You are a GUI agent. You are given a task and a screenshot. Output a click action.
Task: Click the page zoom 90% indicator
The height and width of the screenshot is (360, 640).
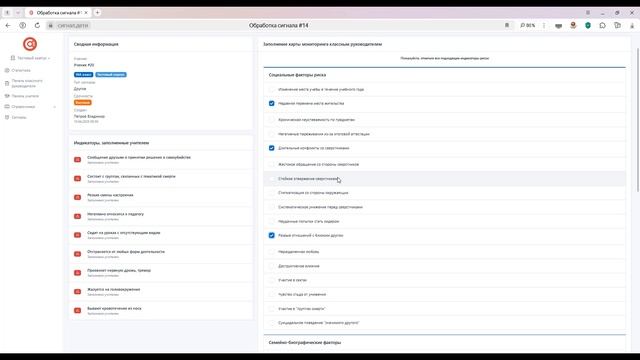[x=527, y=25]
